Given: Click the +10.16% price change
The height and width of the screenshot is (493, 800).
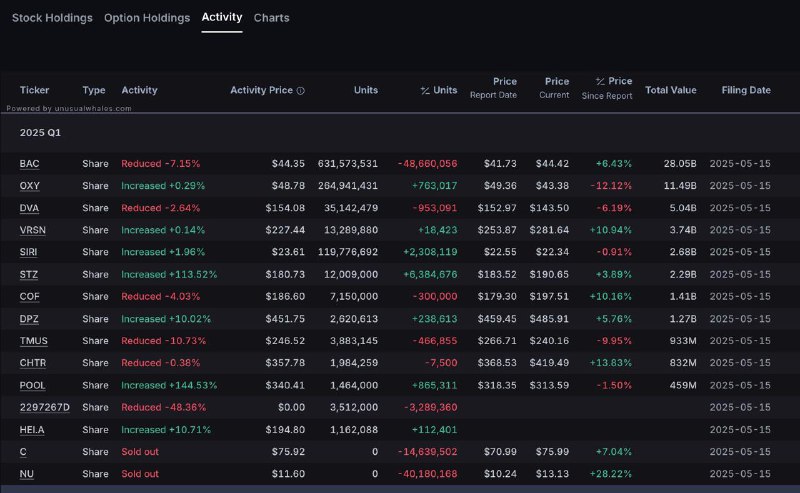Looking at the screenshot, I should point(611,297).
